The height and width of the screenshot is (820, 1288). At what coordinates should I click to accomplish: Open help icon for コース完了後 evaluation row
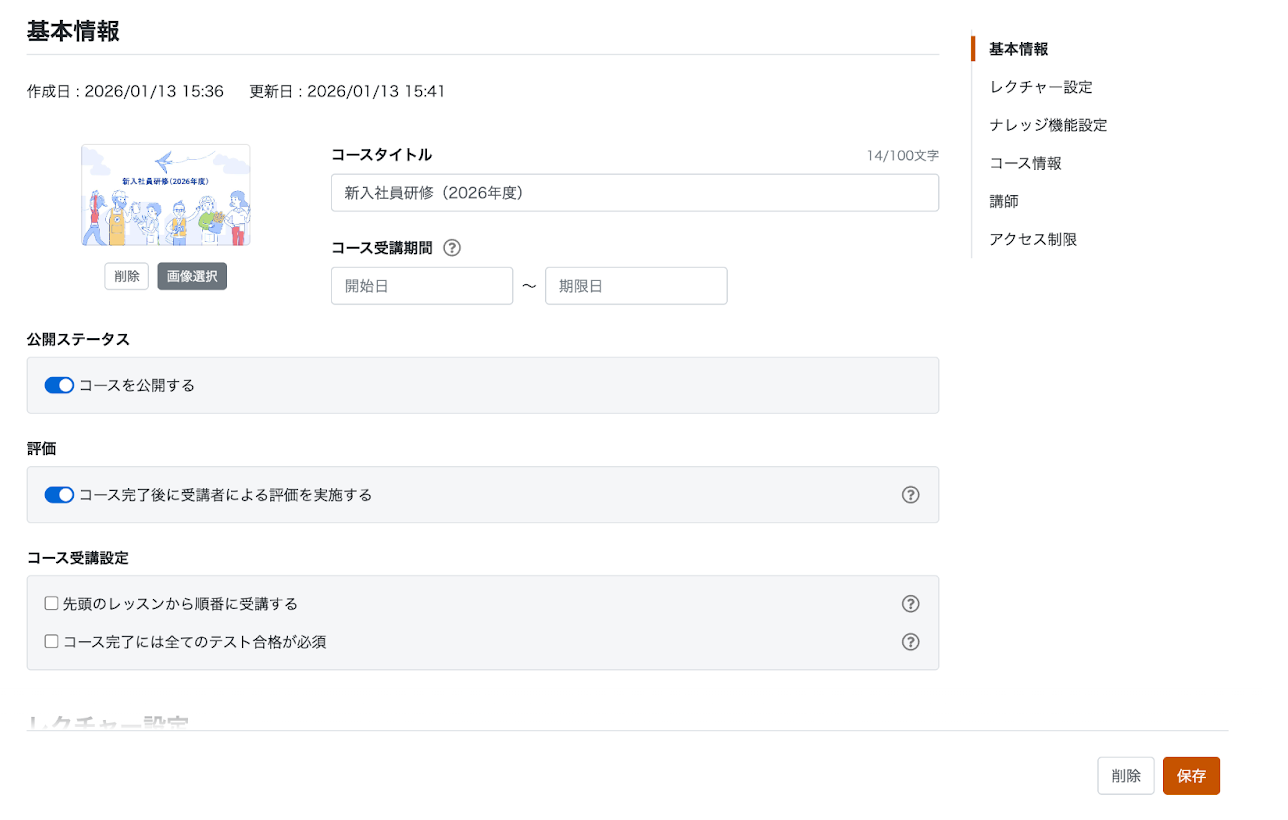(x=910, y=495)
